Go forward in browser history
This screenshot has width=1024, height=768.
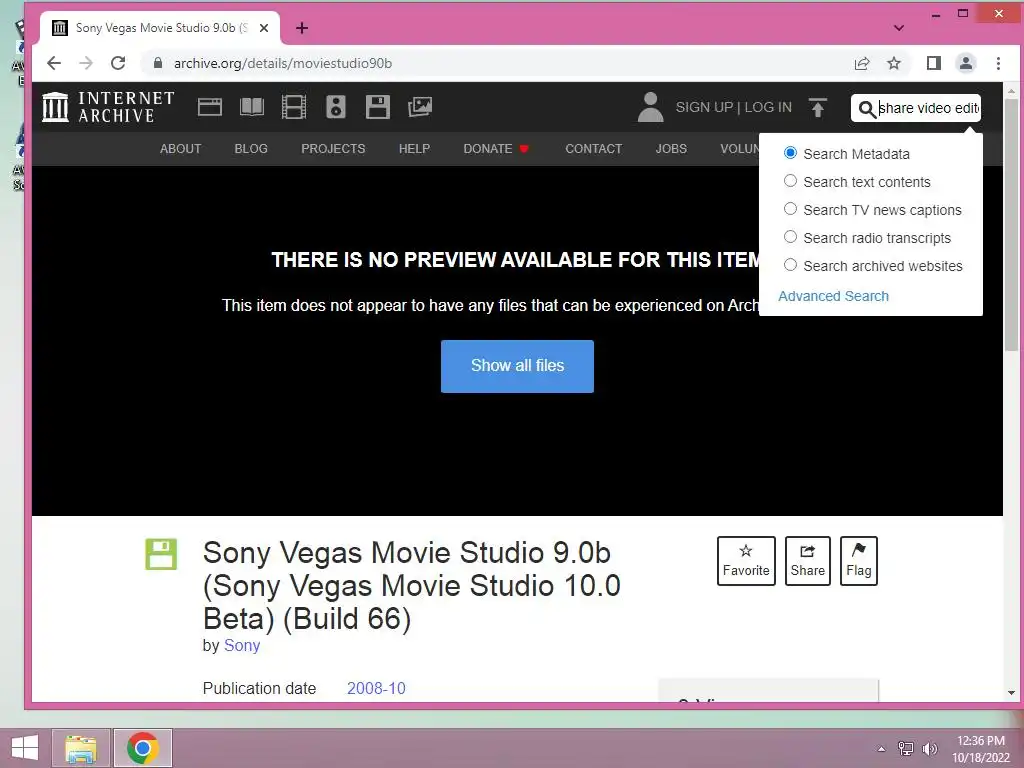pyautogui.click(x=86, y=63)
